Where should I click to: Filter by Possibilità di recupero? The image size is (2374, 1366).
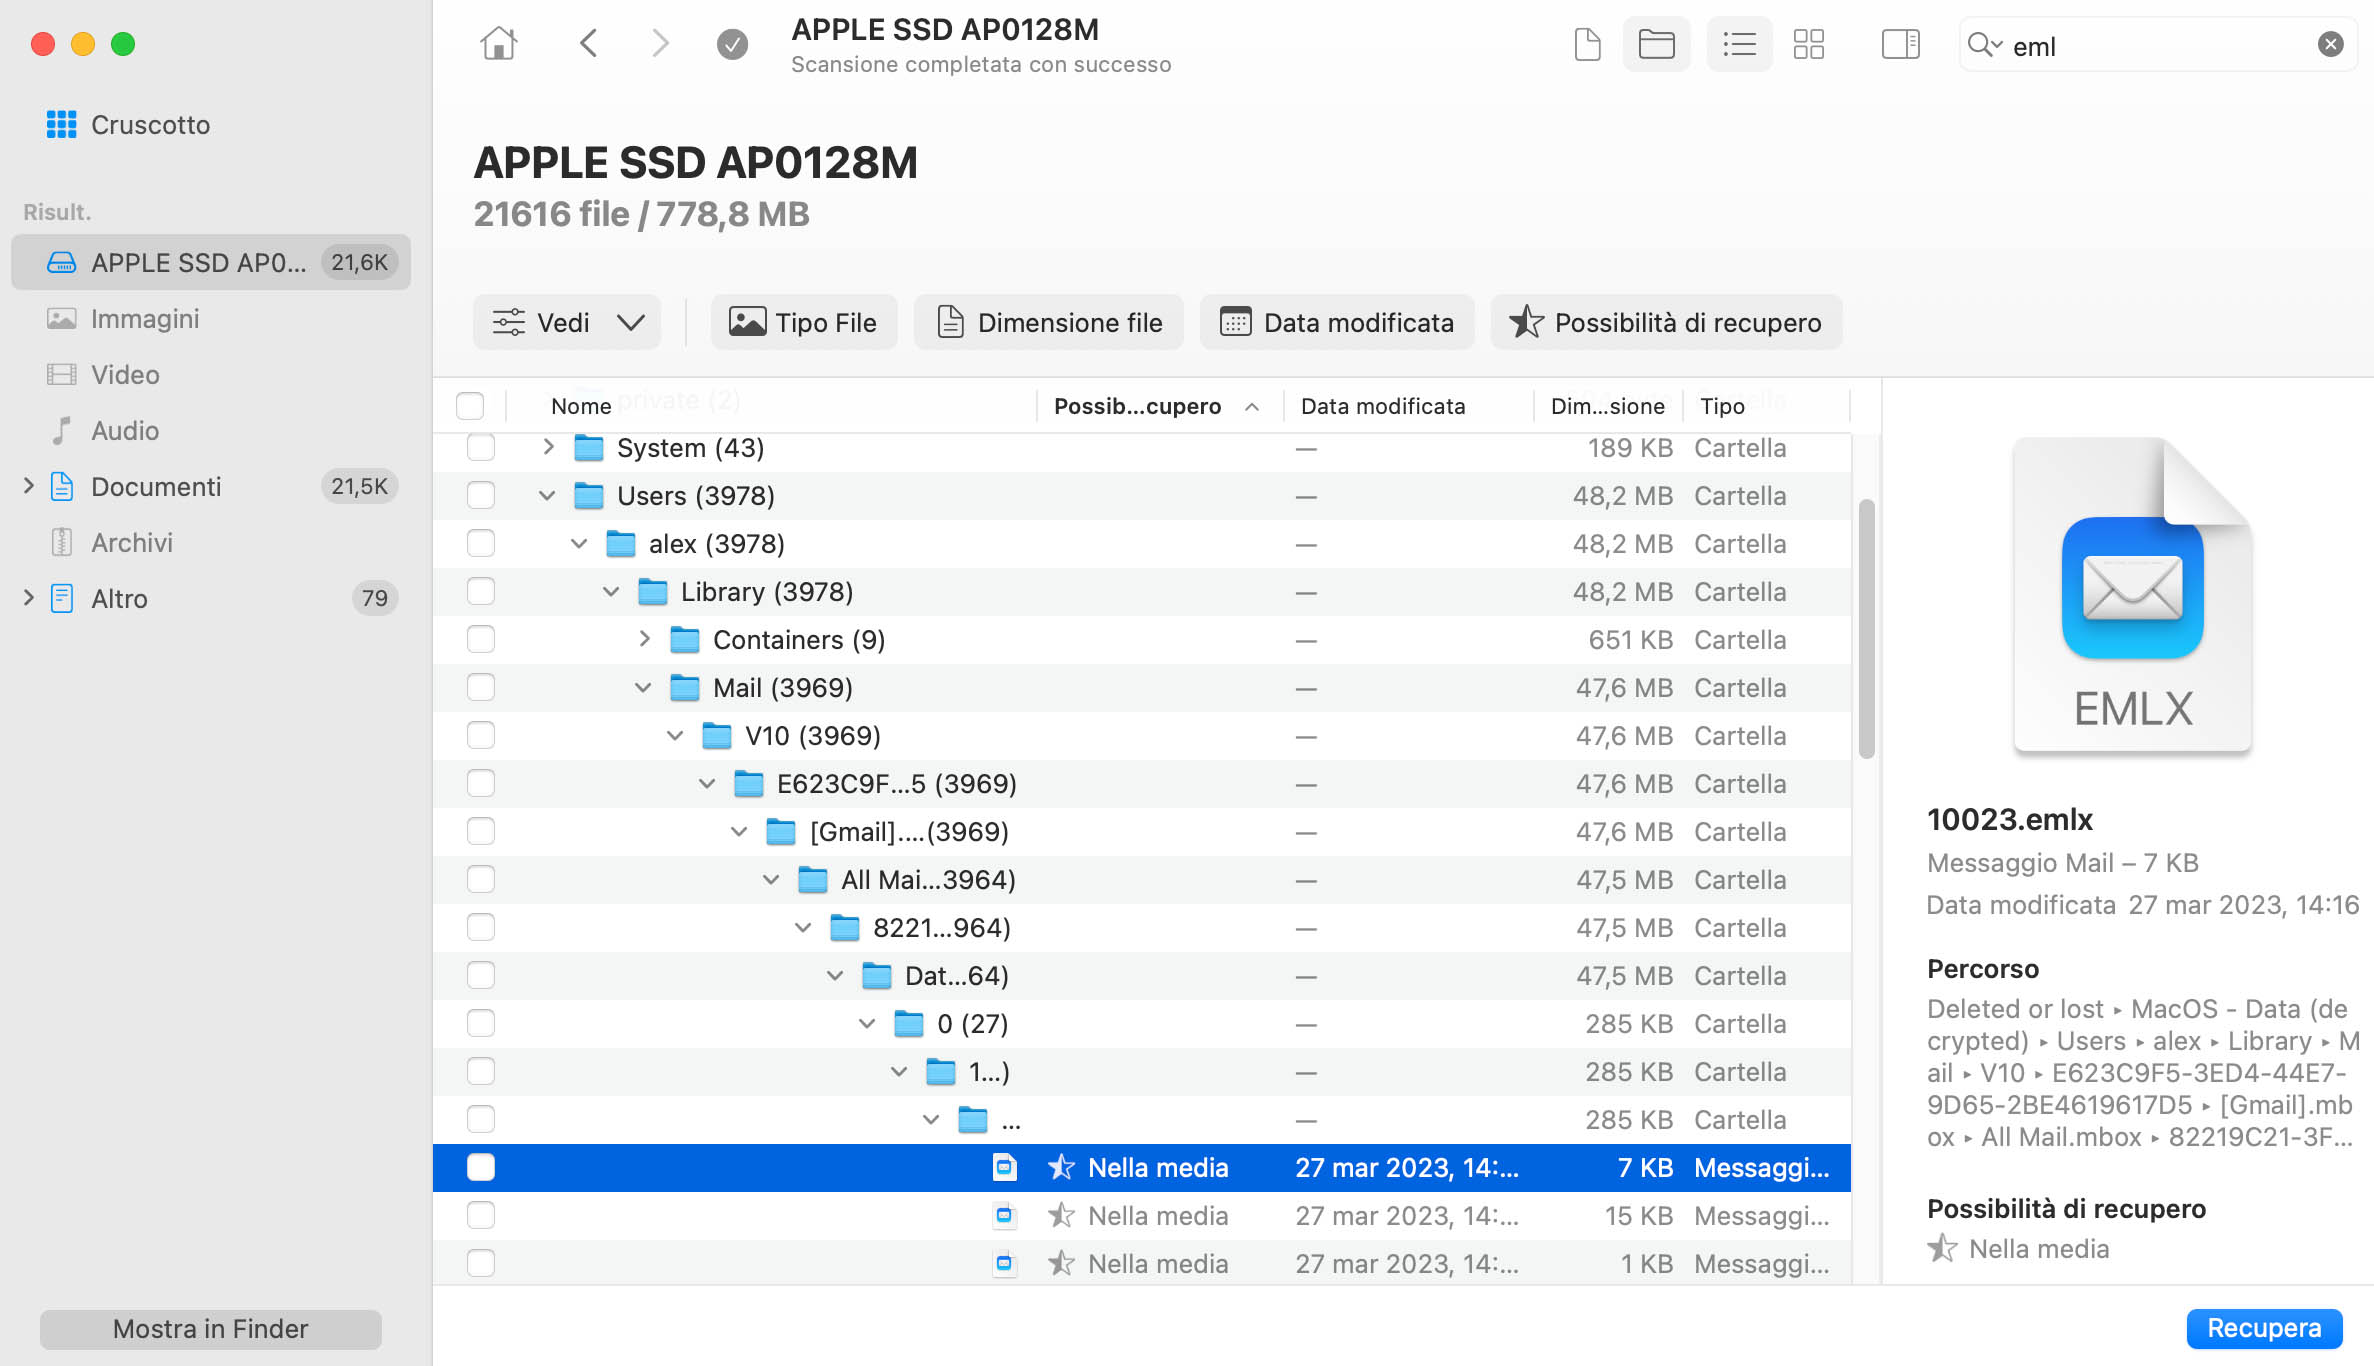pyautogui.click(x=1666, y=323)
